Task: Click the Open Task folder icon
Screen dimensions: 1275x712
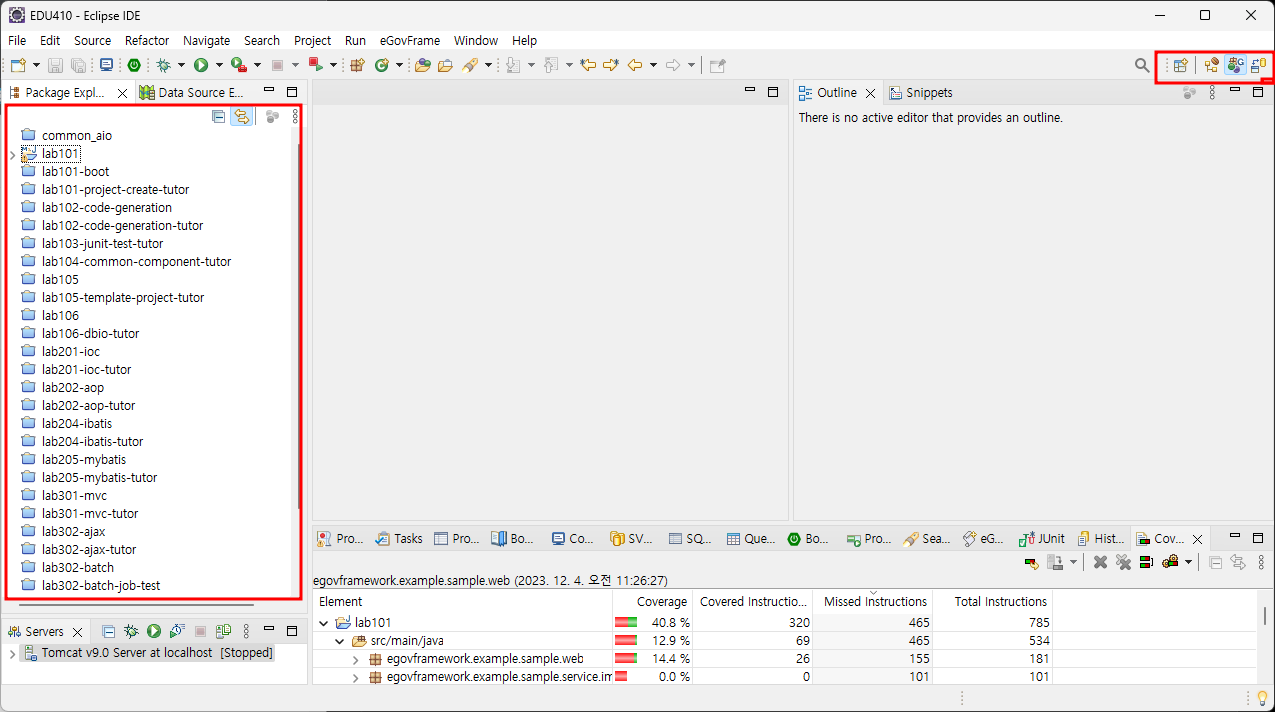Action: pos(445,65)
